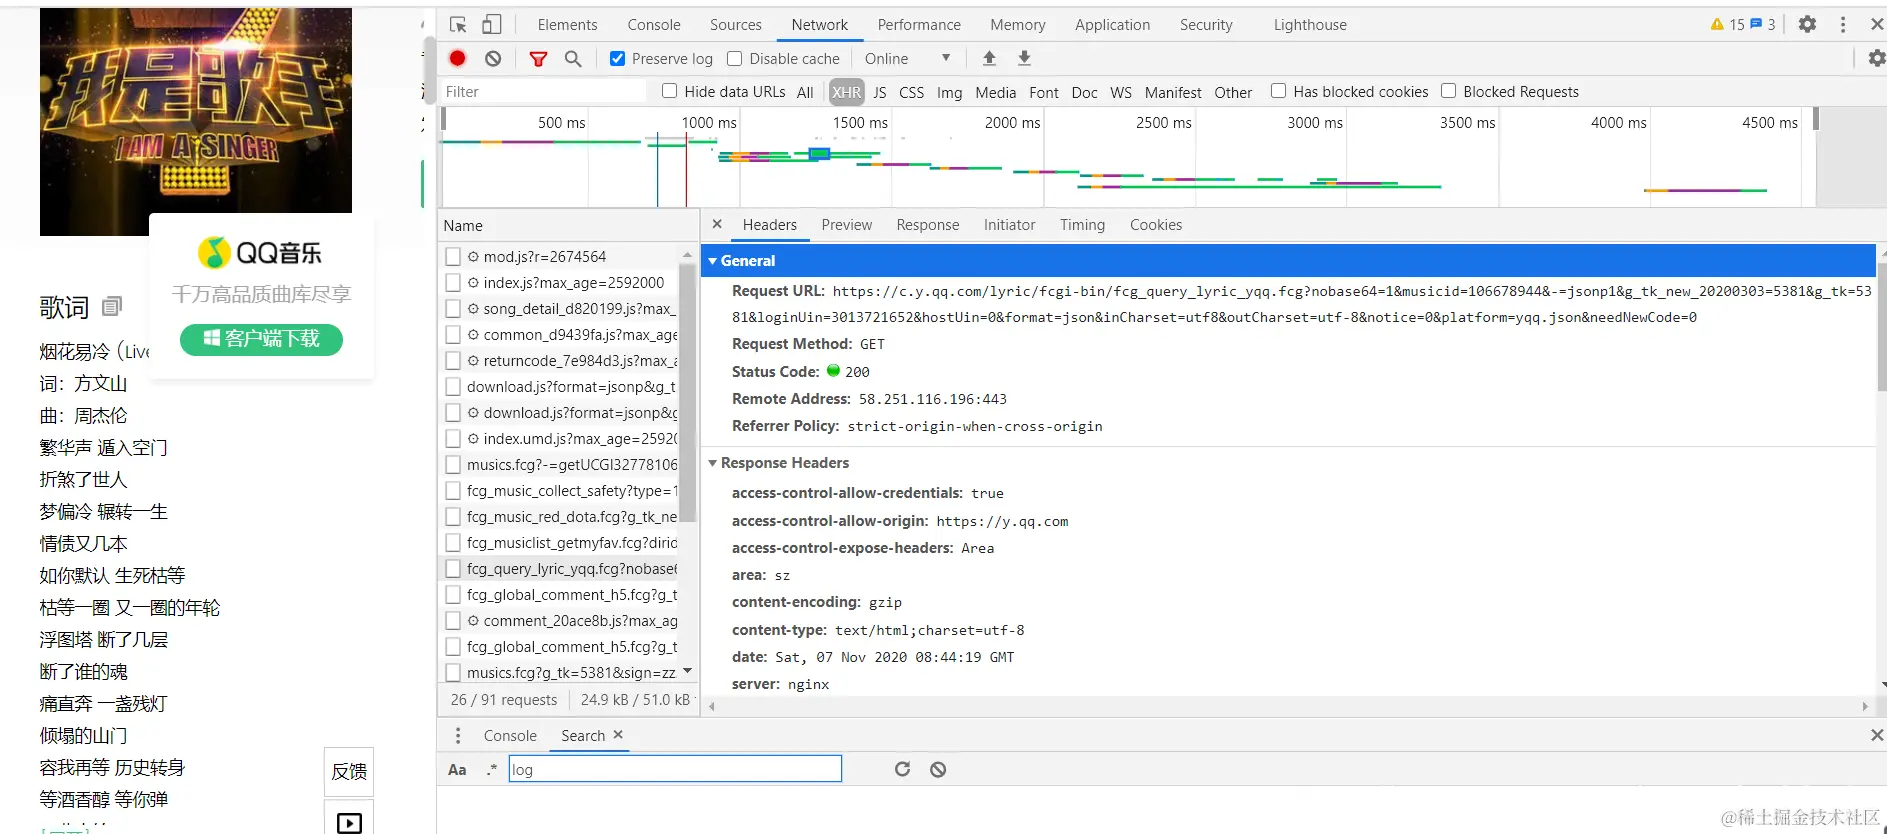The image size is (1887, 834).
Task: Collapse the General section
Action: [713, 261]
